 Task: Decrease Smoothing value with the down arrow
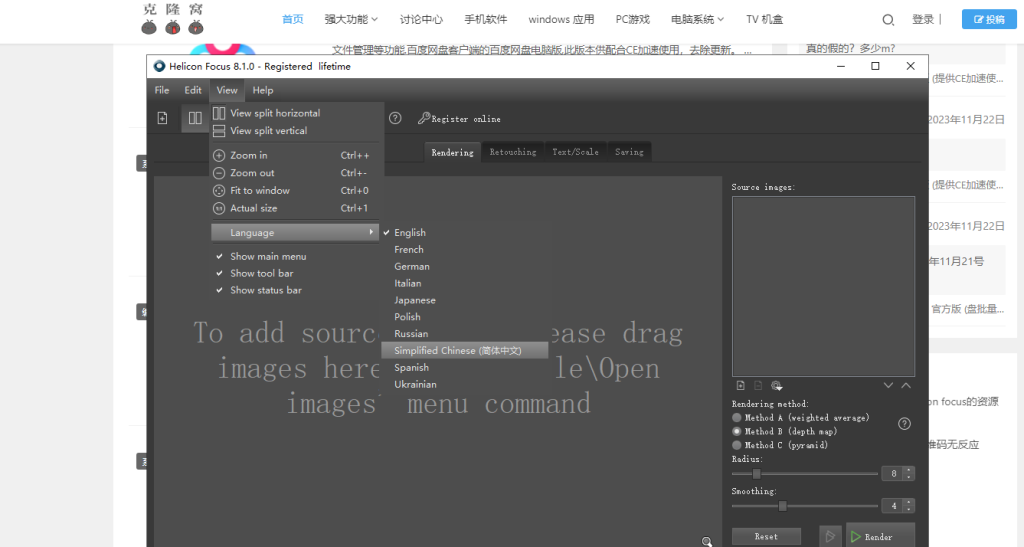(908, 509)
